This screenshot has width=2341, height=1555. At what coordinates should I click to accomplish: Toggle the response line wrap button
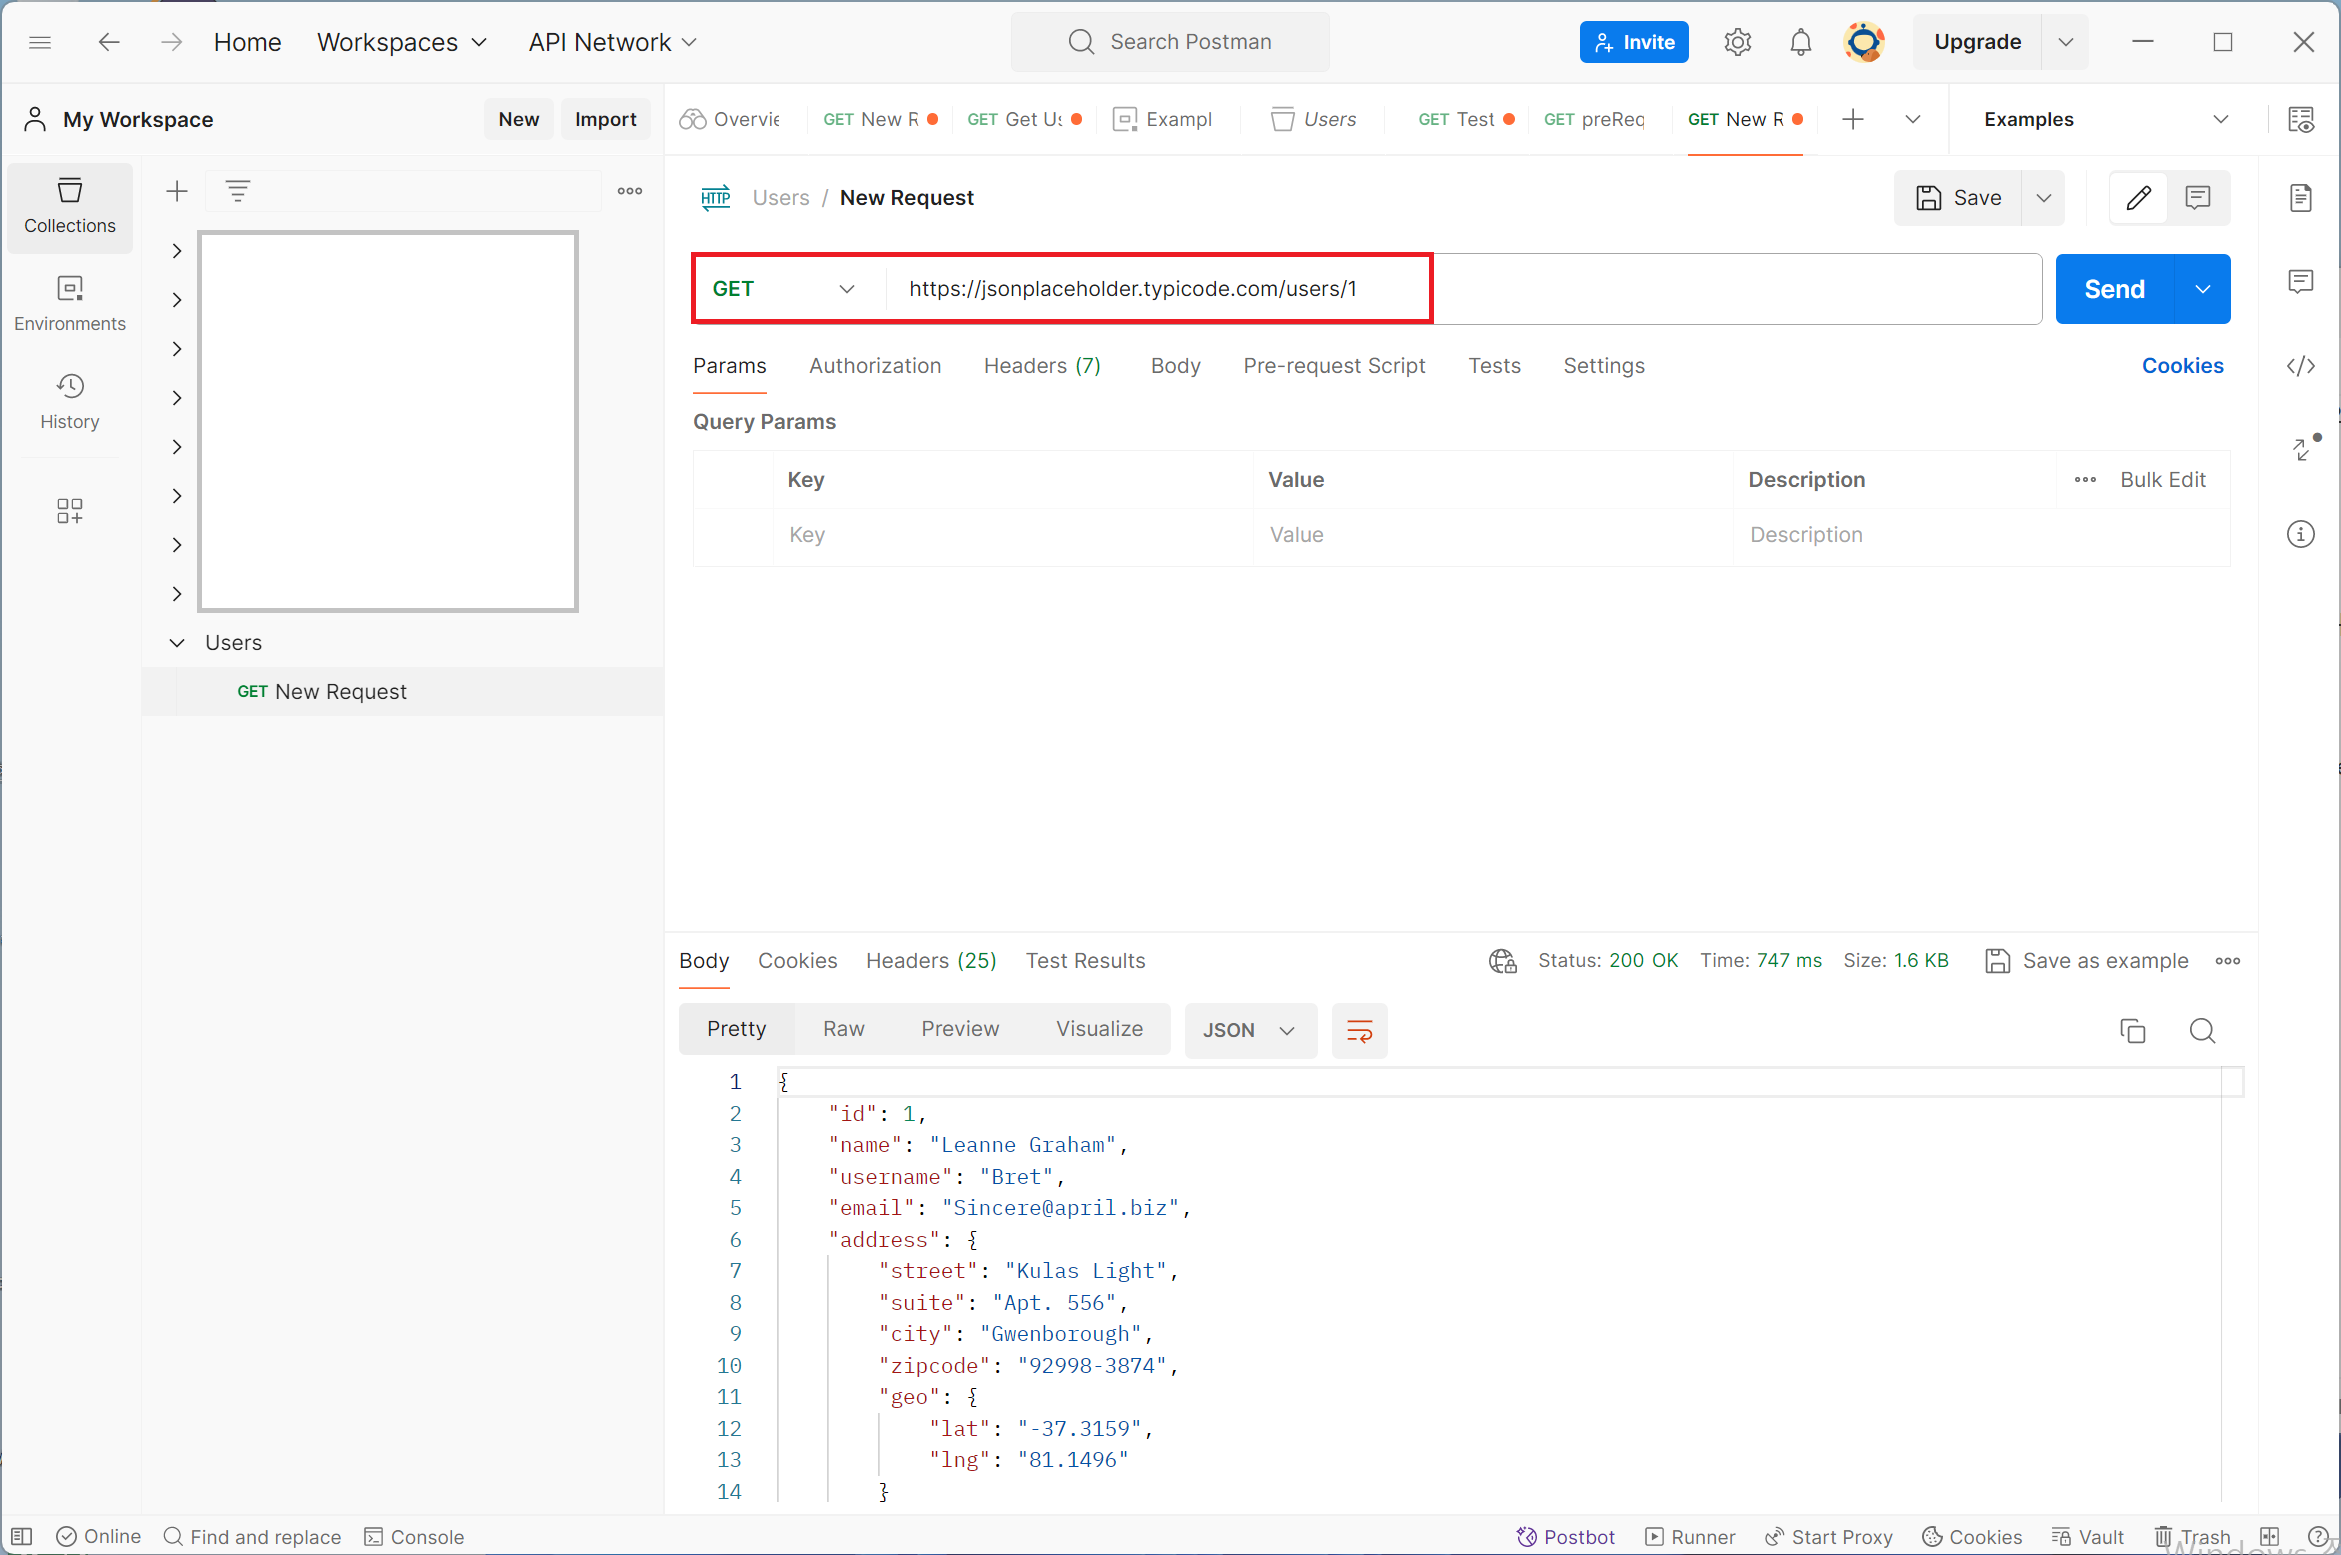pyautogui.click(x=1359, y=1030)
